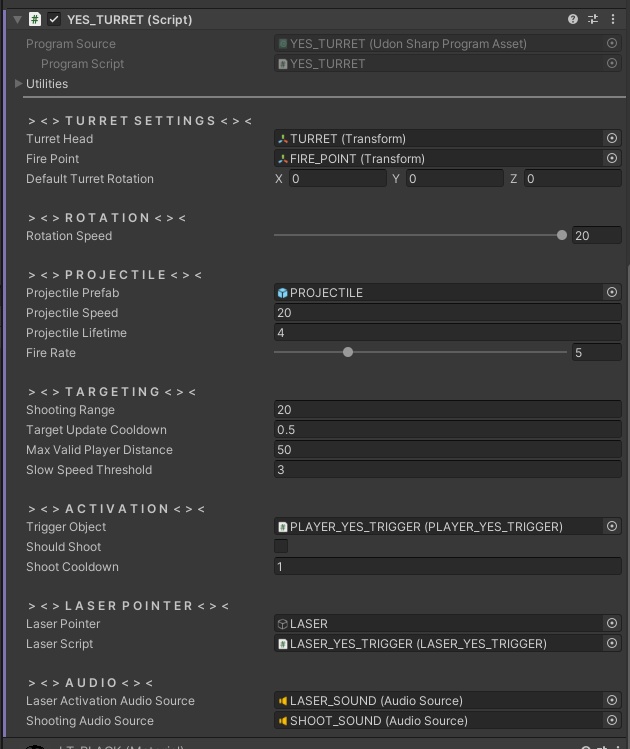This screenshot has height=749, width=630.
Task: Open object picker for Projectile Prefab
Action: click(x=612, y=293)
